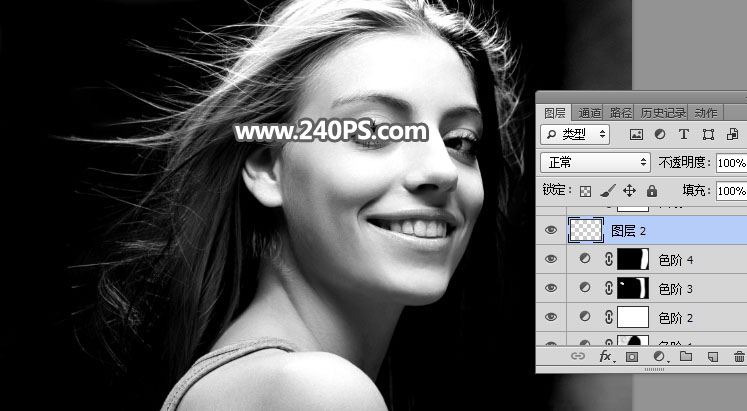This screenshot has width=747, height=411.
Task: Hide the 色阶 4 adjustment layer
Action: (x=551, y=259)
